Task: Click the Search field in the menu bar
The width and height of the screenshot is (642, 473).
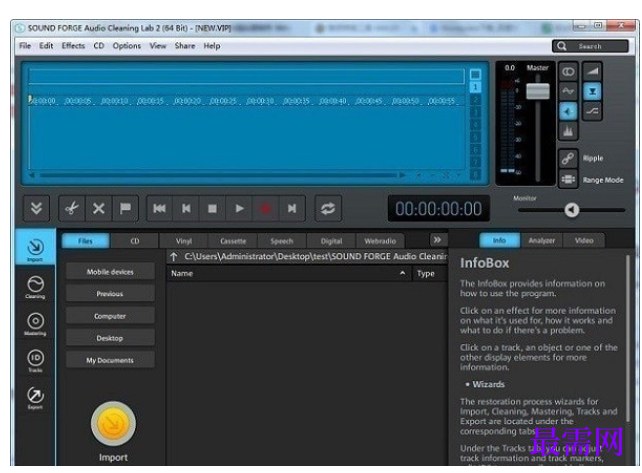Action: coord(590,46)
